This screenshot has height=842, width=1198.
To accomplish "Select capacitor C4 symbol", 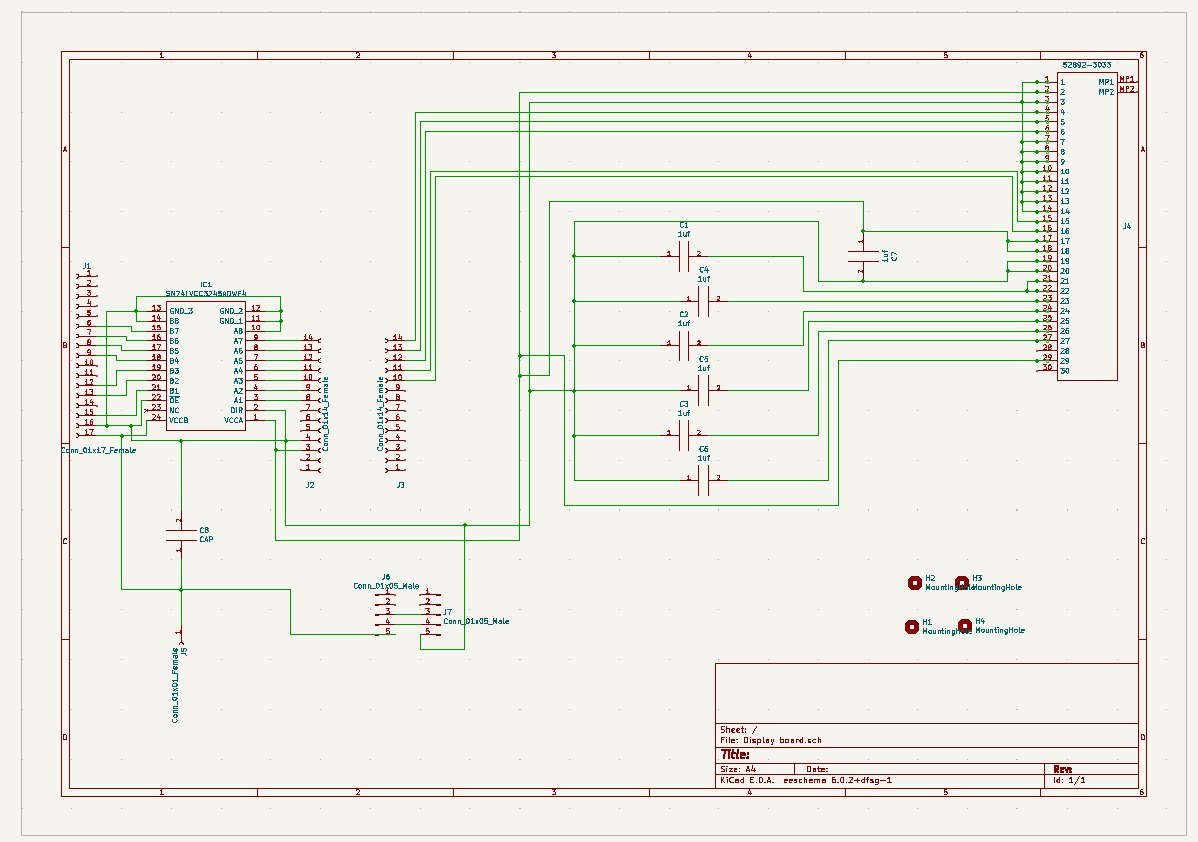I will tap(704, 300).
